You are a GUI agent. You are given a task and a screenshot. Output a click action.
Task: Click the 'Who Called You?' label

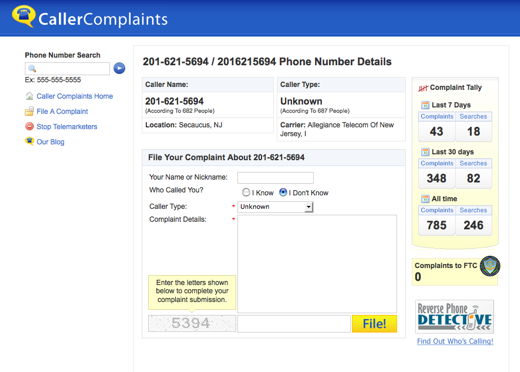(176, 190)
